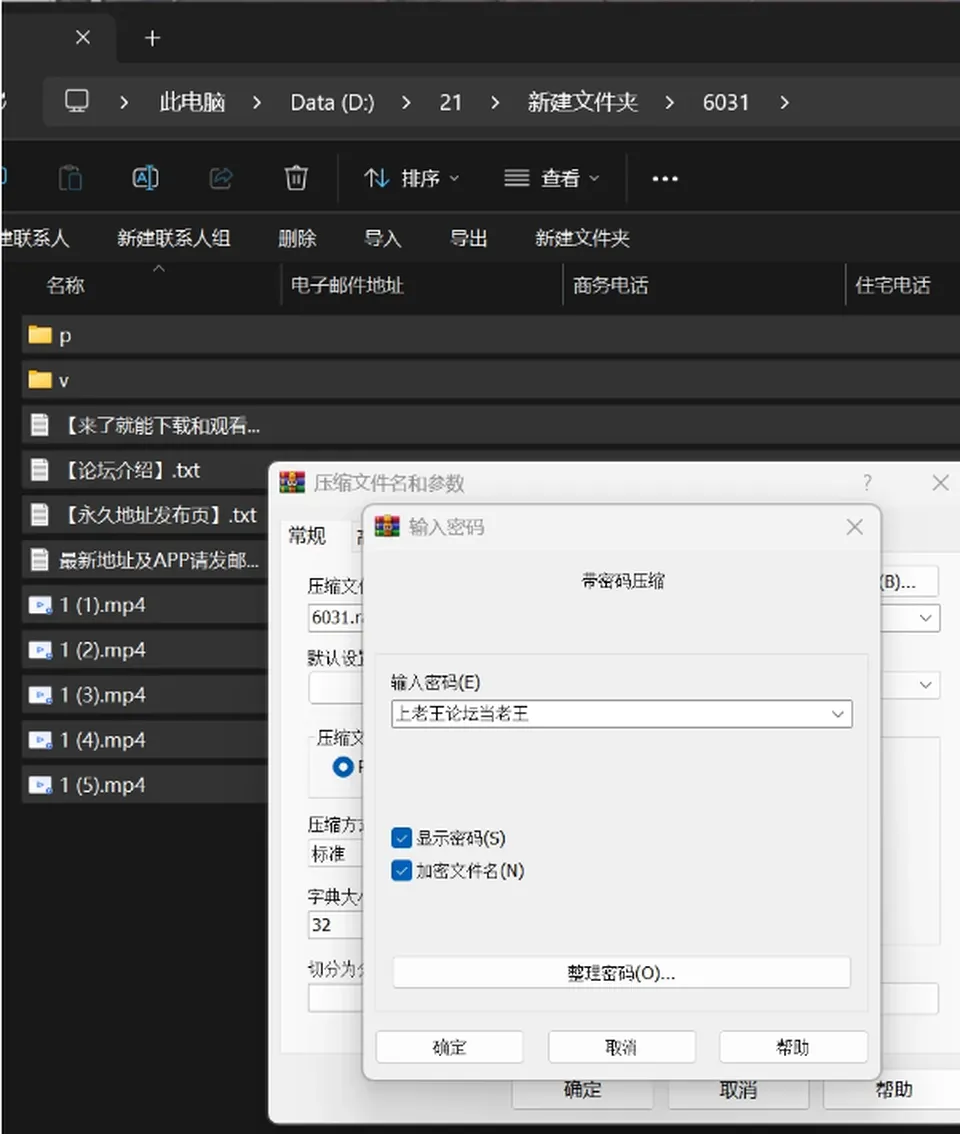
Task: Click the trash delete icon in toolbar
Action: (296, 178)
